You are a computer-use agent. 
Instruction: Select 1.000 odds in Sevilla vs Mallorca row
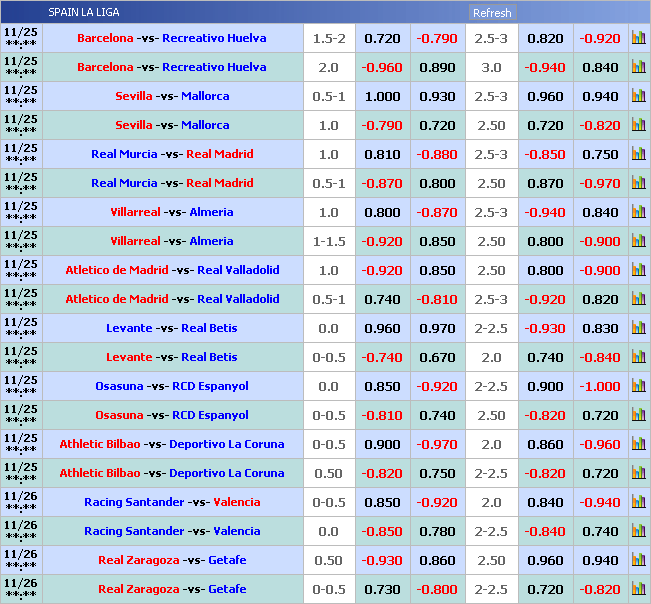382,97
